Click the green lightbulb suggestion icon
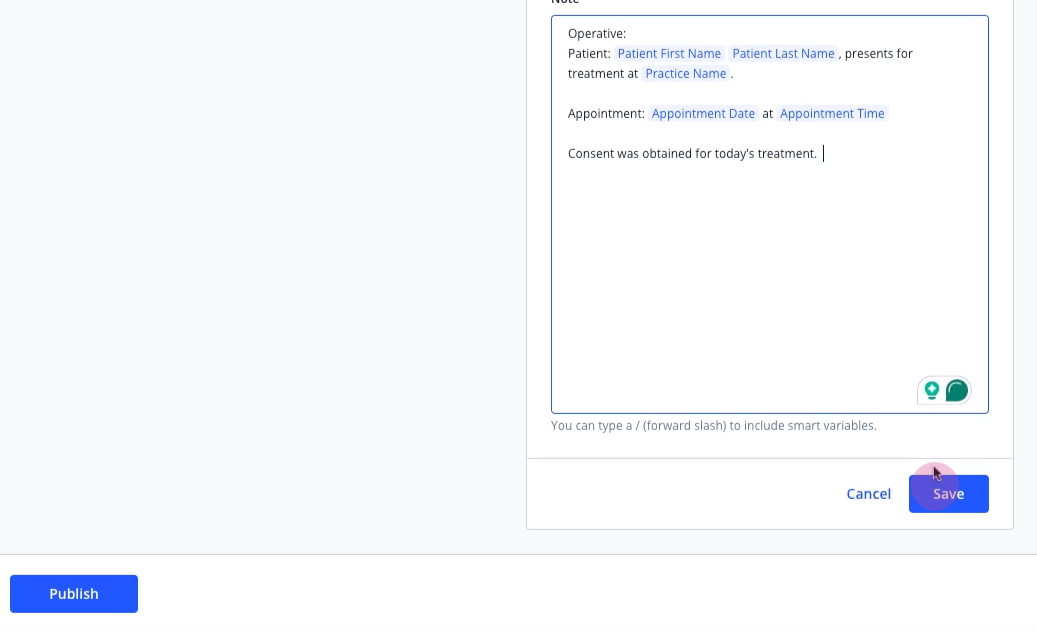The image size is (1037, 632). coord(932,390)
